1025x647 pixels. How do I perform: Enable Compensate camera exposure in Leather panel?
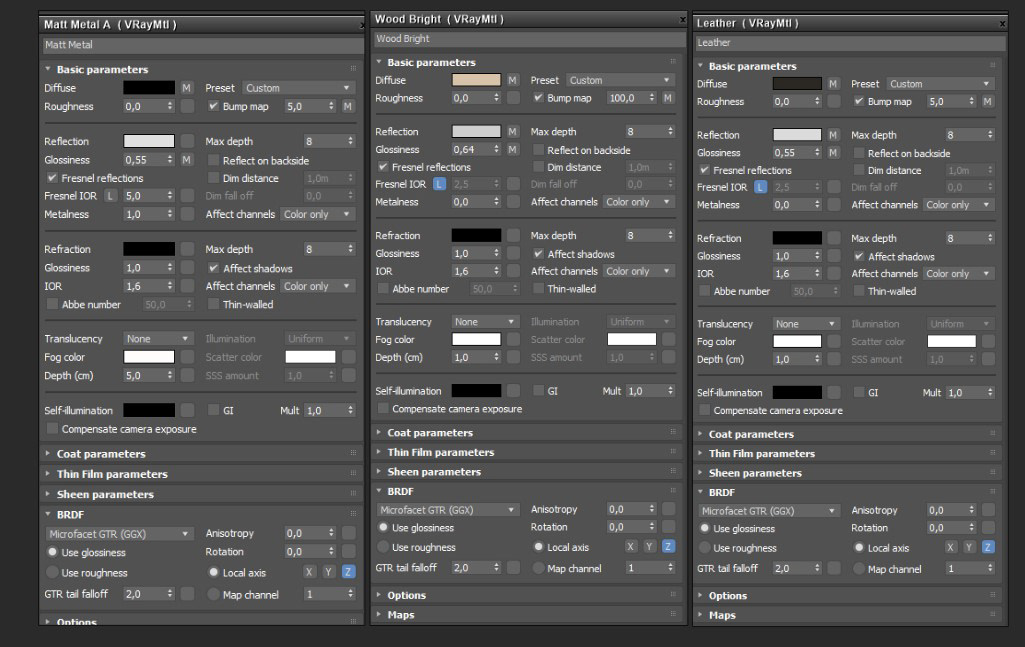point(704,410)
